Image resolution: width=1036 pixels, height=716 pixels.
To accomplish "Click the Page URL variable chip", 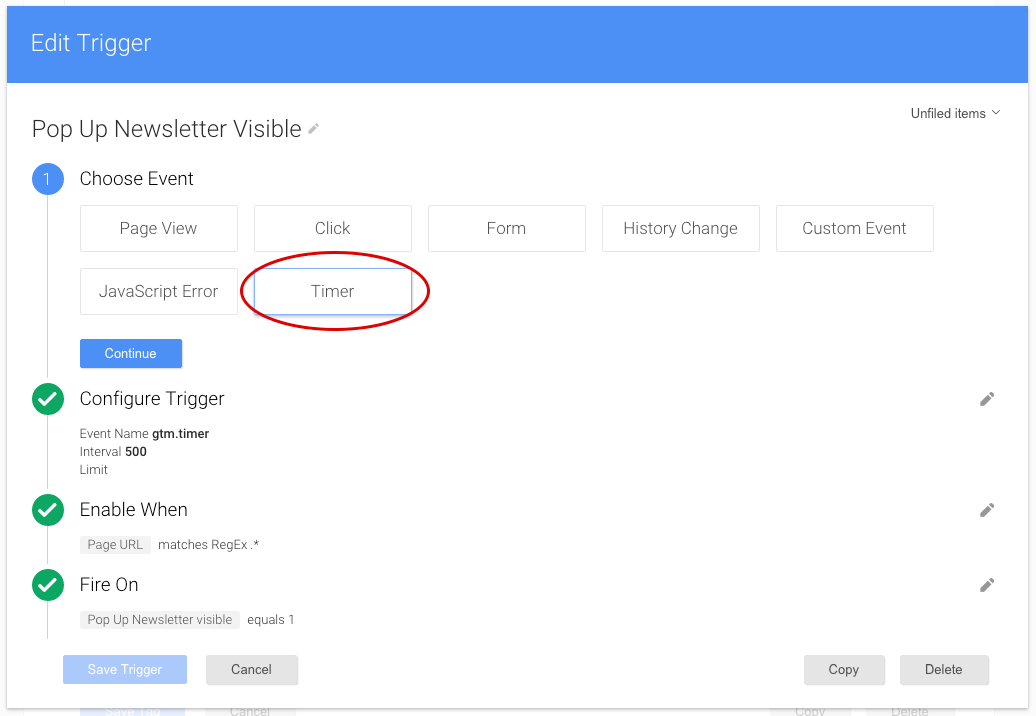I will coord(115,545).
